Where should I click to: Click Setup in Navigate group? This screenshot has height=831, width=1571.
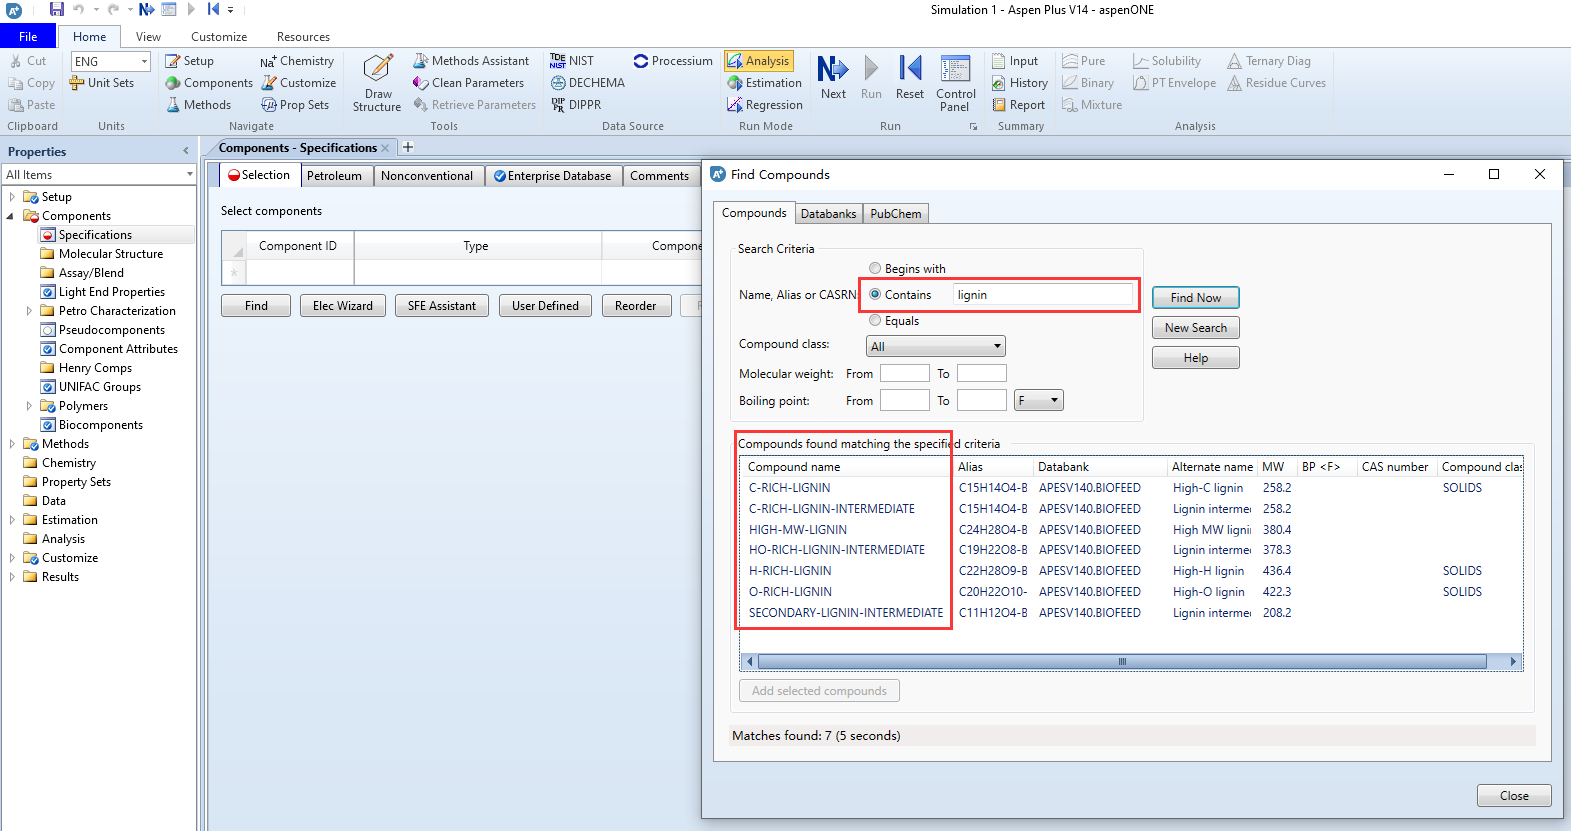[189, 61]
